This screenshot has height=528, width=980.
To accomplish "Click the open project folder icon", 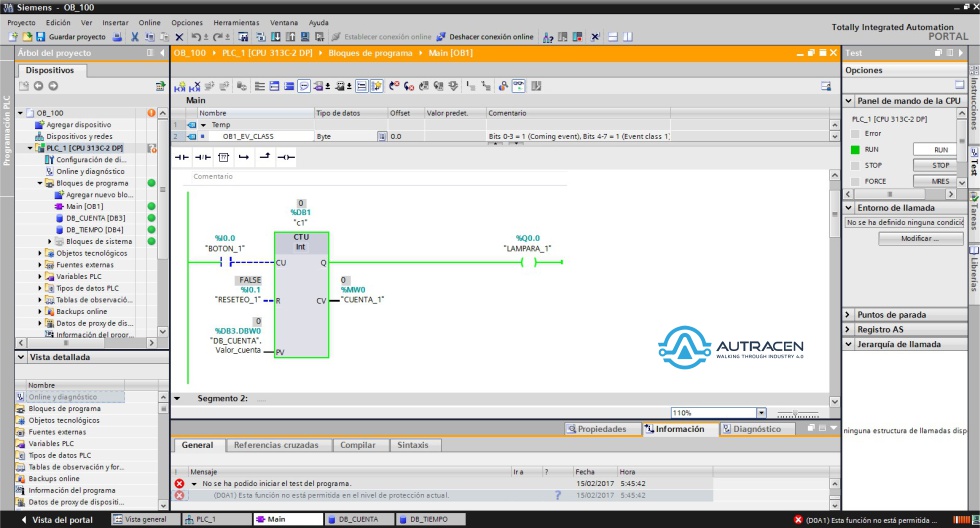I will (x=27, y=37).
